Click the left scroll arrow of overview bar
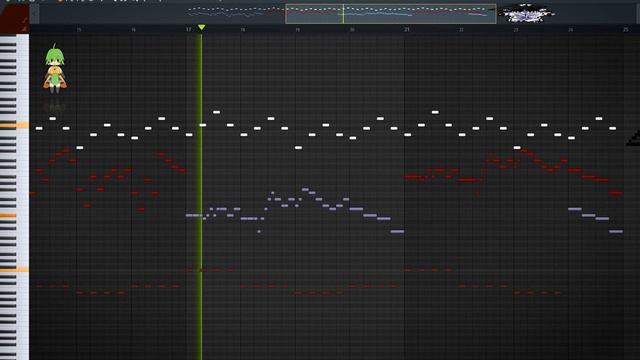Image resolution: width=640 pixels, height=360 pixels. click(34, 14)
